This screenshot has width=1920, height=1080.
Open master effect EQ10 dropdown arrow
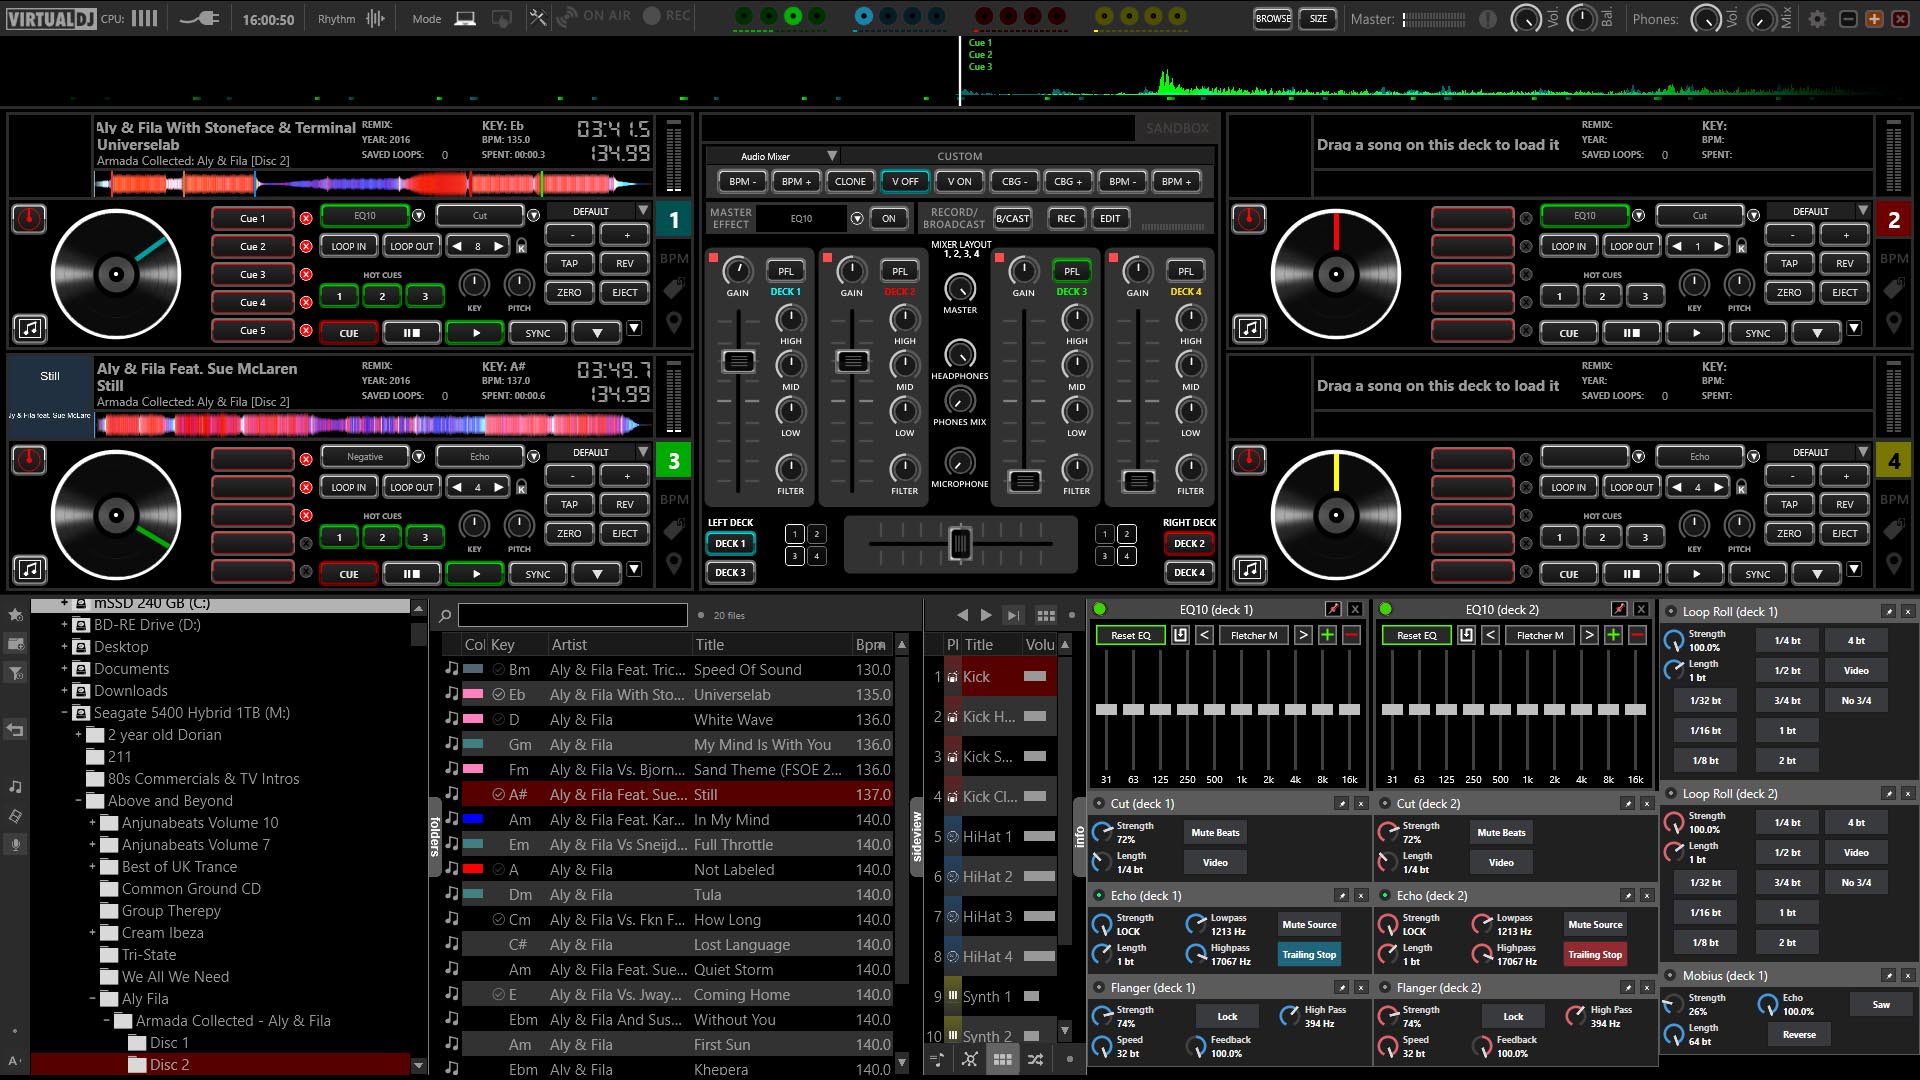[x=856, y=218]
